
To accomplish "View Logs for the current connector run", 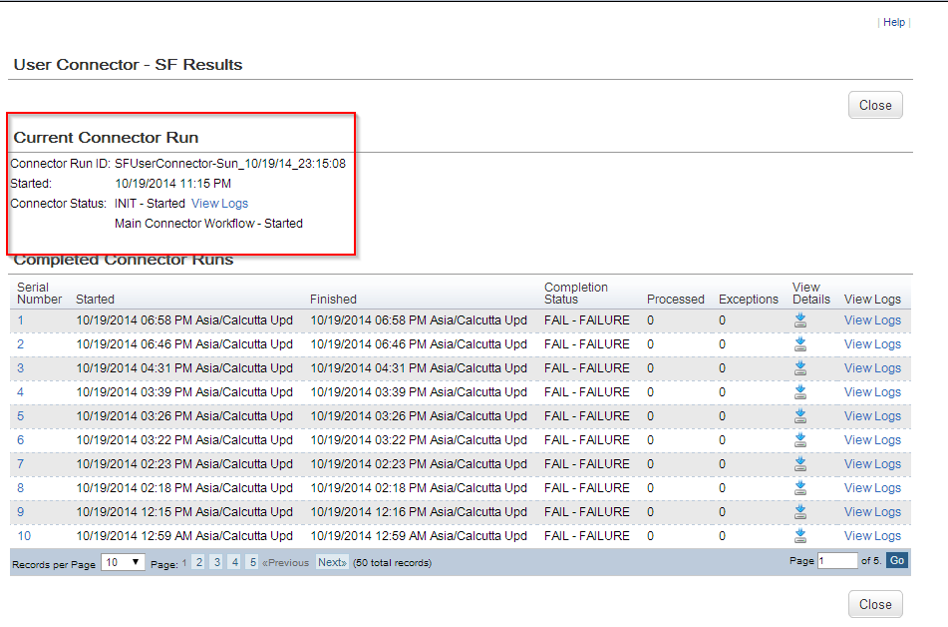I will [219, 204].
